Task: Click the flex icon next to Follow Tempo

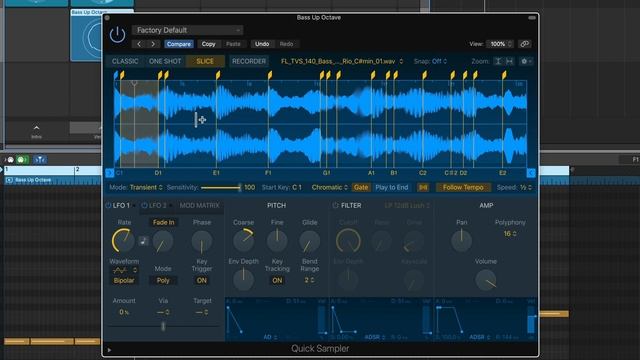Action: (x=423, y=187)
